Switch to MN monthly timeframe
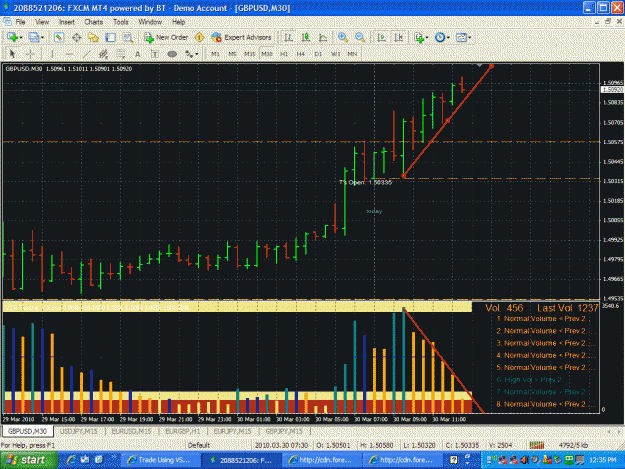The image size is (625, 469). point(352,54)
